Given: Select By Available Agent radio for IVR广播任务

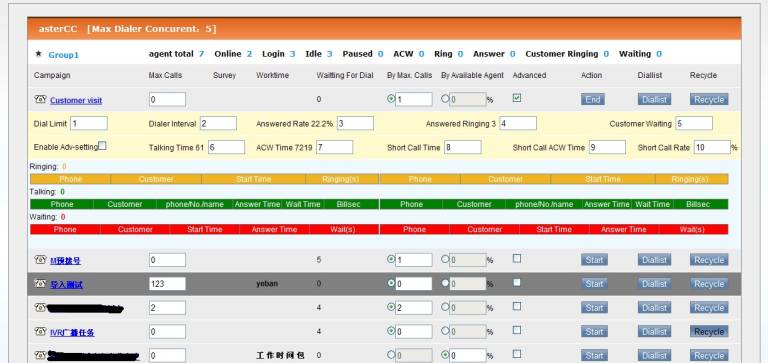Looking at the screenshot, I should pyautogui.click(x=445, y=331).
